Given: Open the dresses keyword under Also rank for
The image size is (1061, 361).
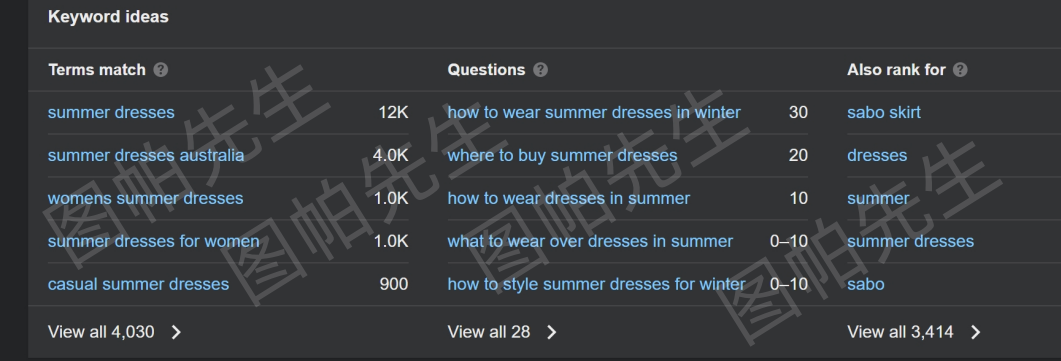Looking at the screenshot, I should (x=877, y=155).
